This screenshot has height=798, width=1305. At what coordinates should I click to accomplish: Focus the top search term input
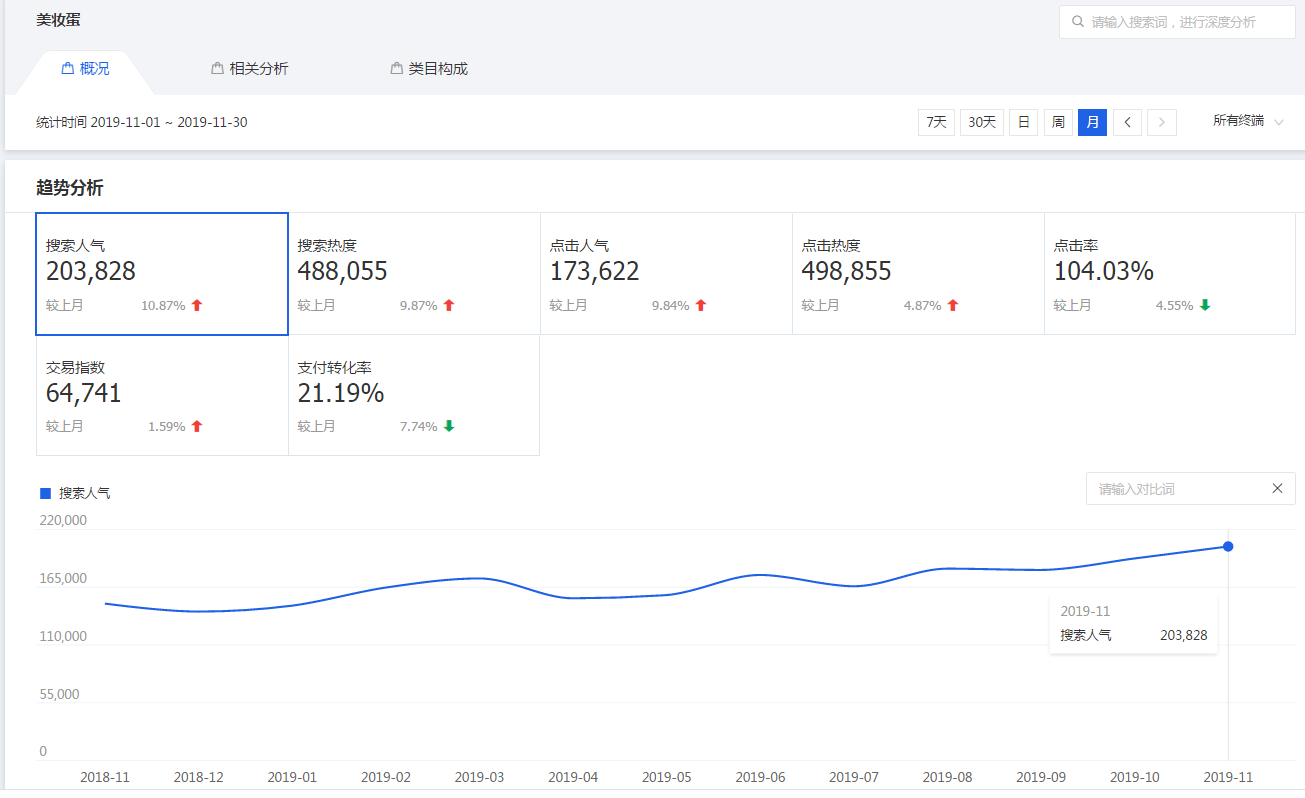click(1177, 21)
